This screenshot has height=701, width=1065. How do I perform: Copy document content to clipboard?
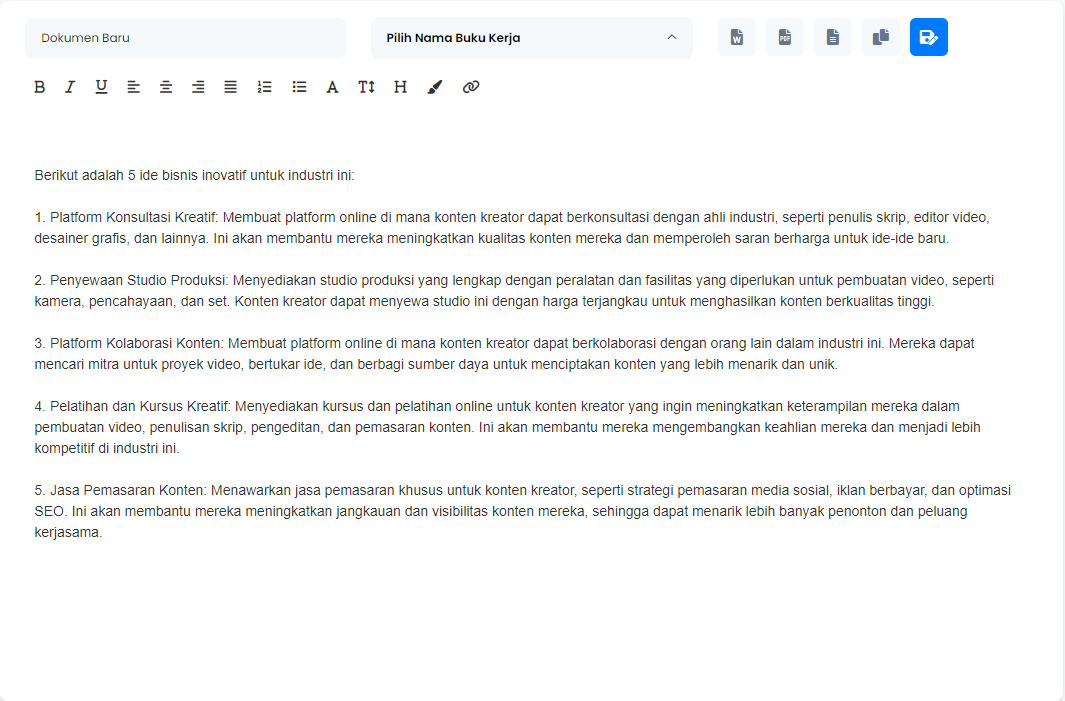point(881,38)
